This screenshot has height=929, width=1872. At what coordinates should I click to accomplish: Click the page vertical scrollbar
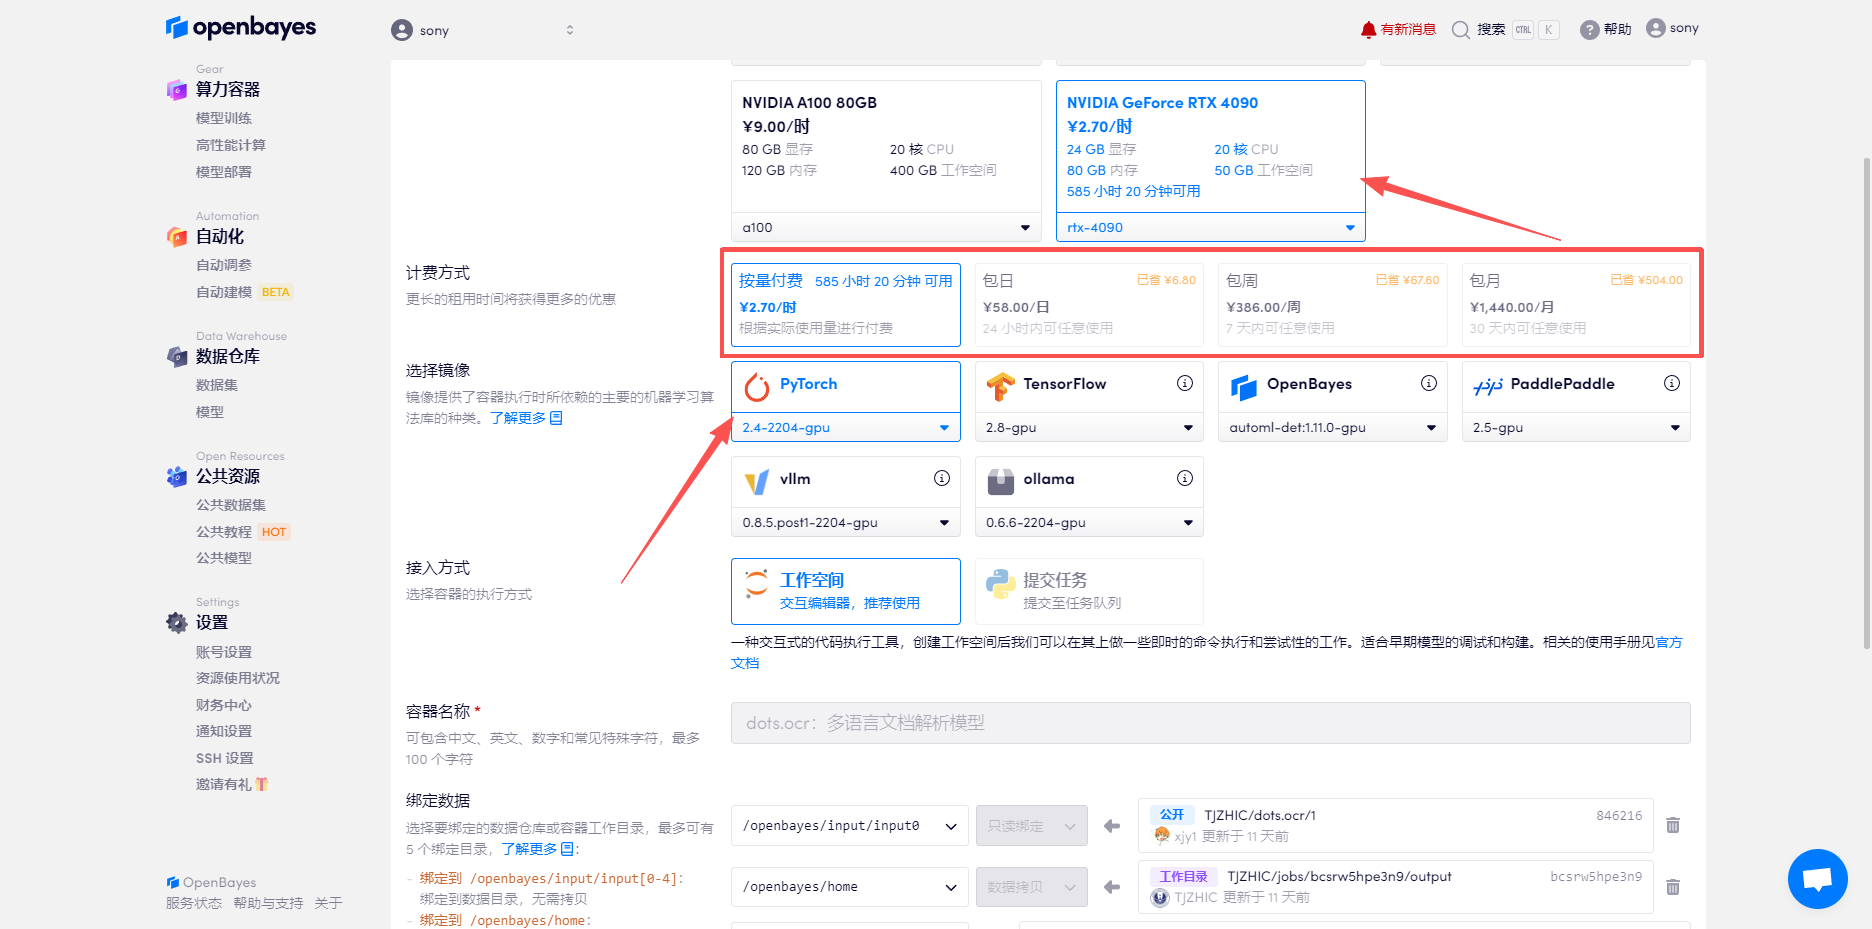pos(1865,400)
